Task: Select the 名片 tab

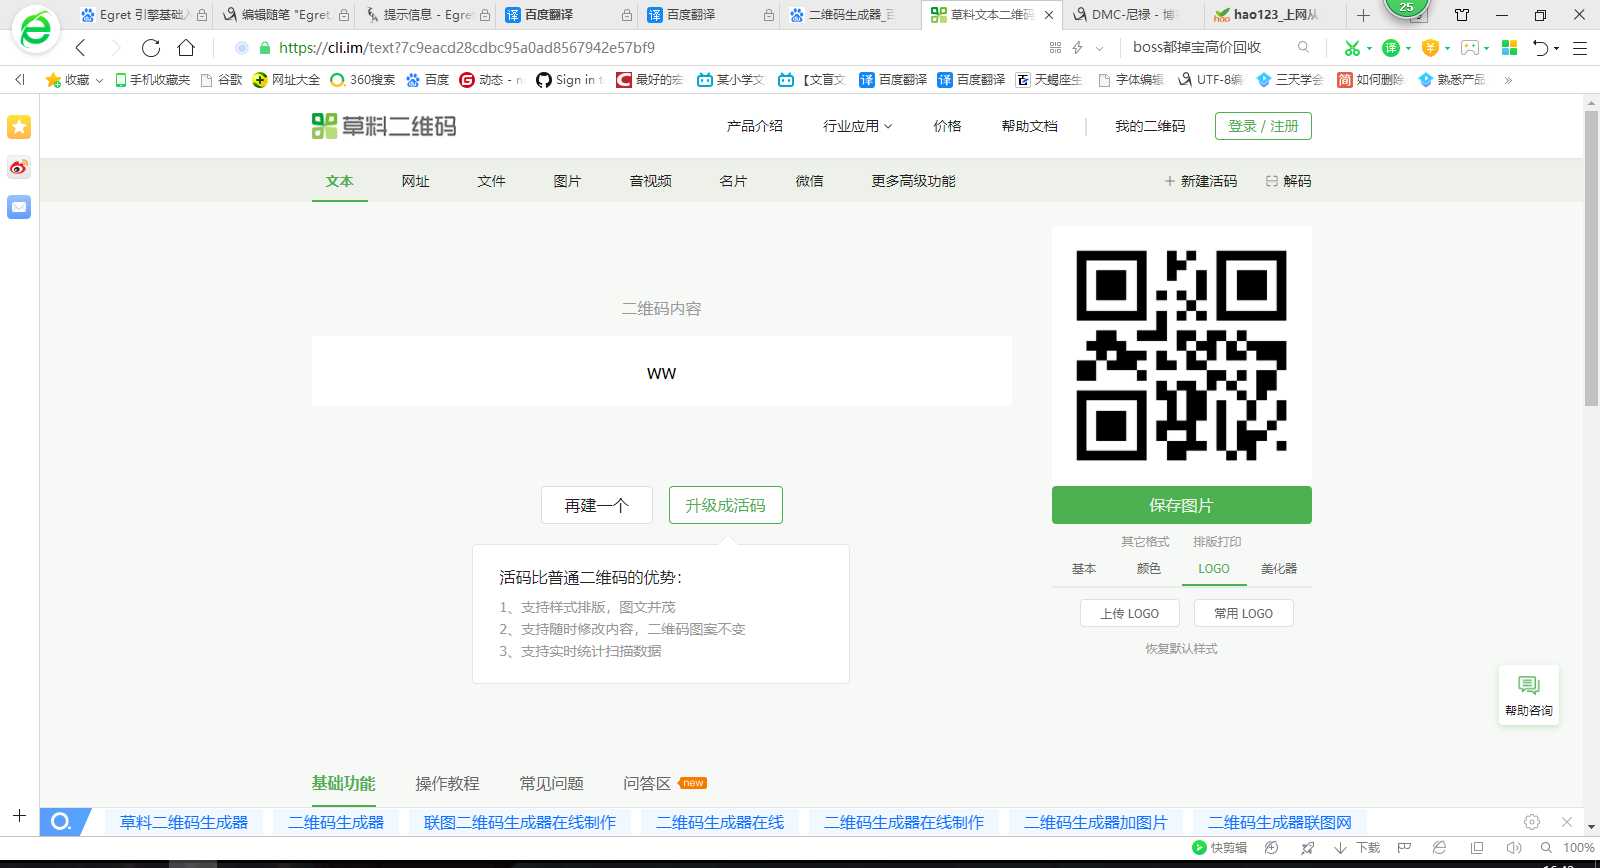Action: pos(734,181)
